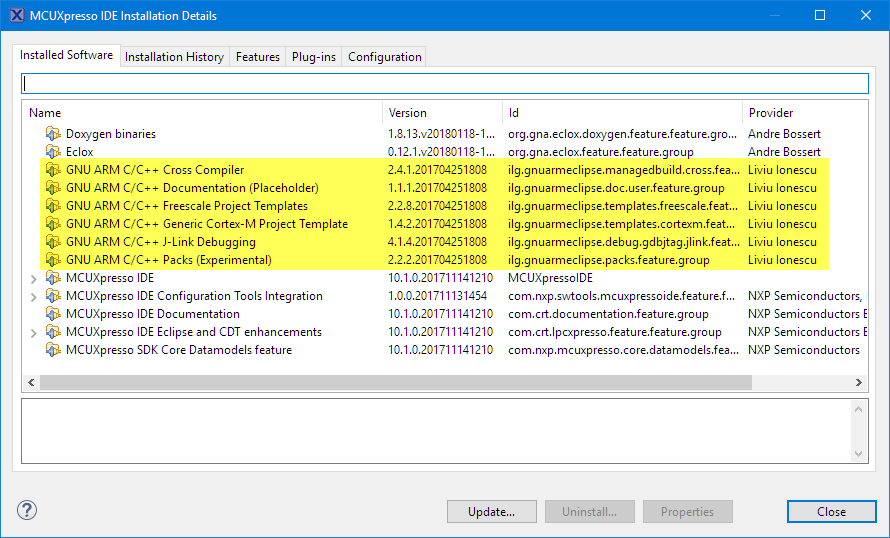Click version 2.4.1.201704251808 cell

tap(437, 170)
